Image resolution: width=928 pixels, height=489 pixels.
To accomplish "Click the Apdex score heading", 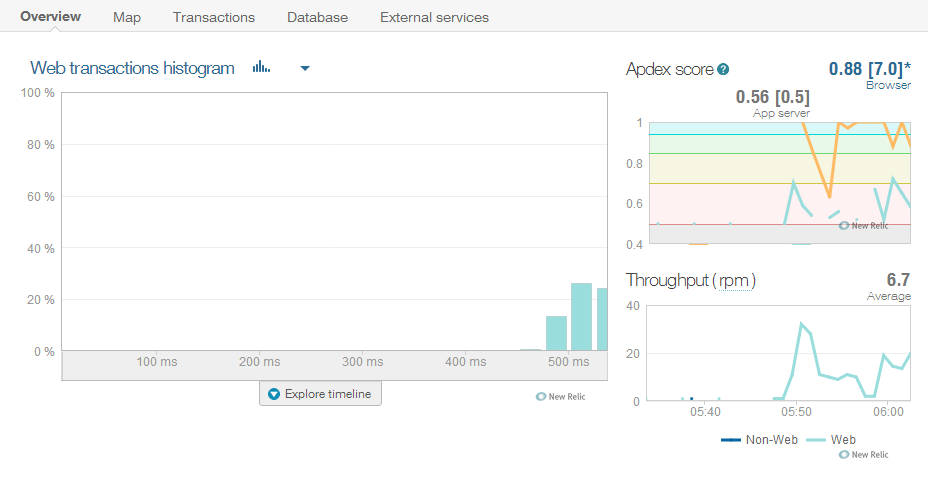I will click(669, 69).
